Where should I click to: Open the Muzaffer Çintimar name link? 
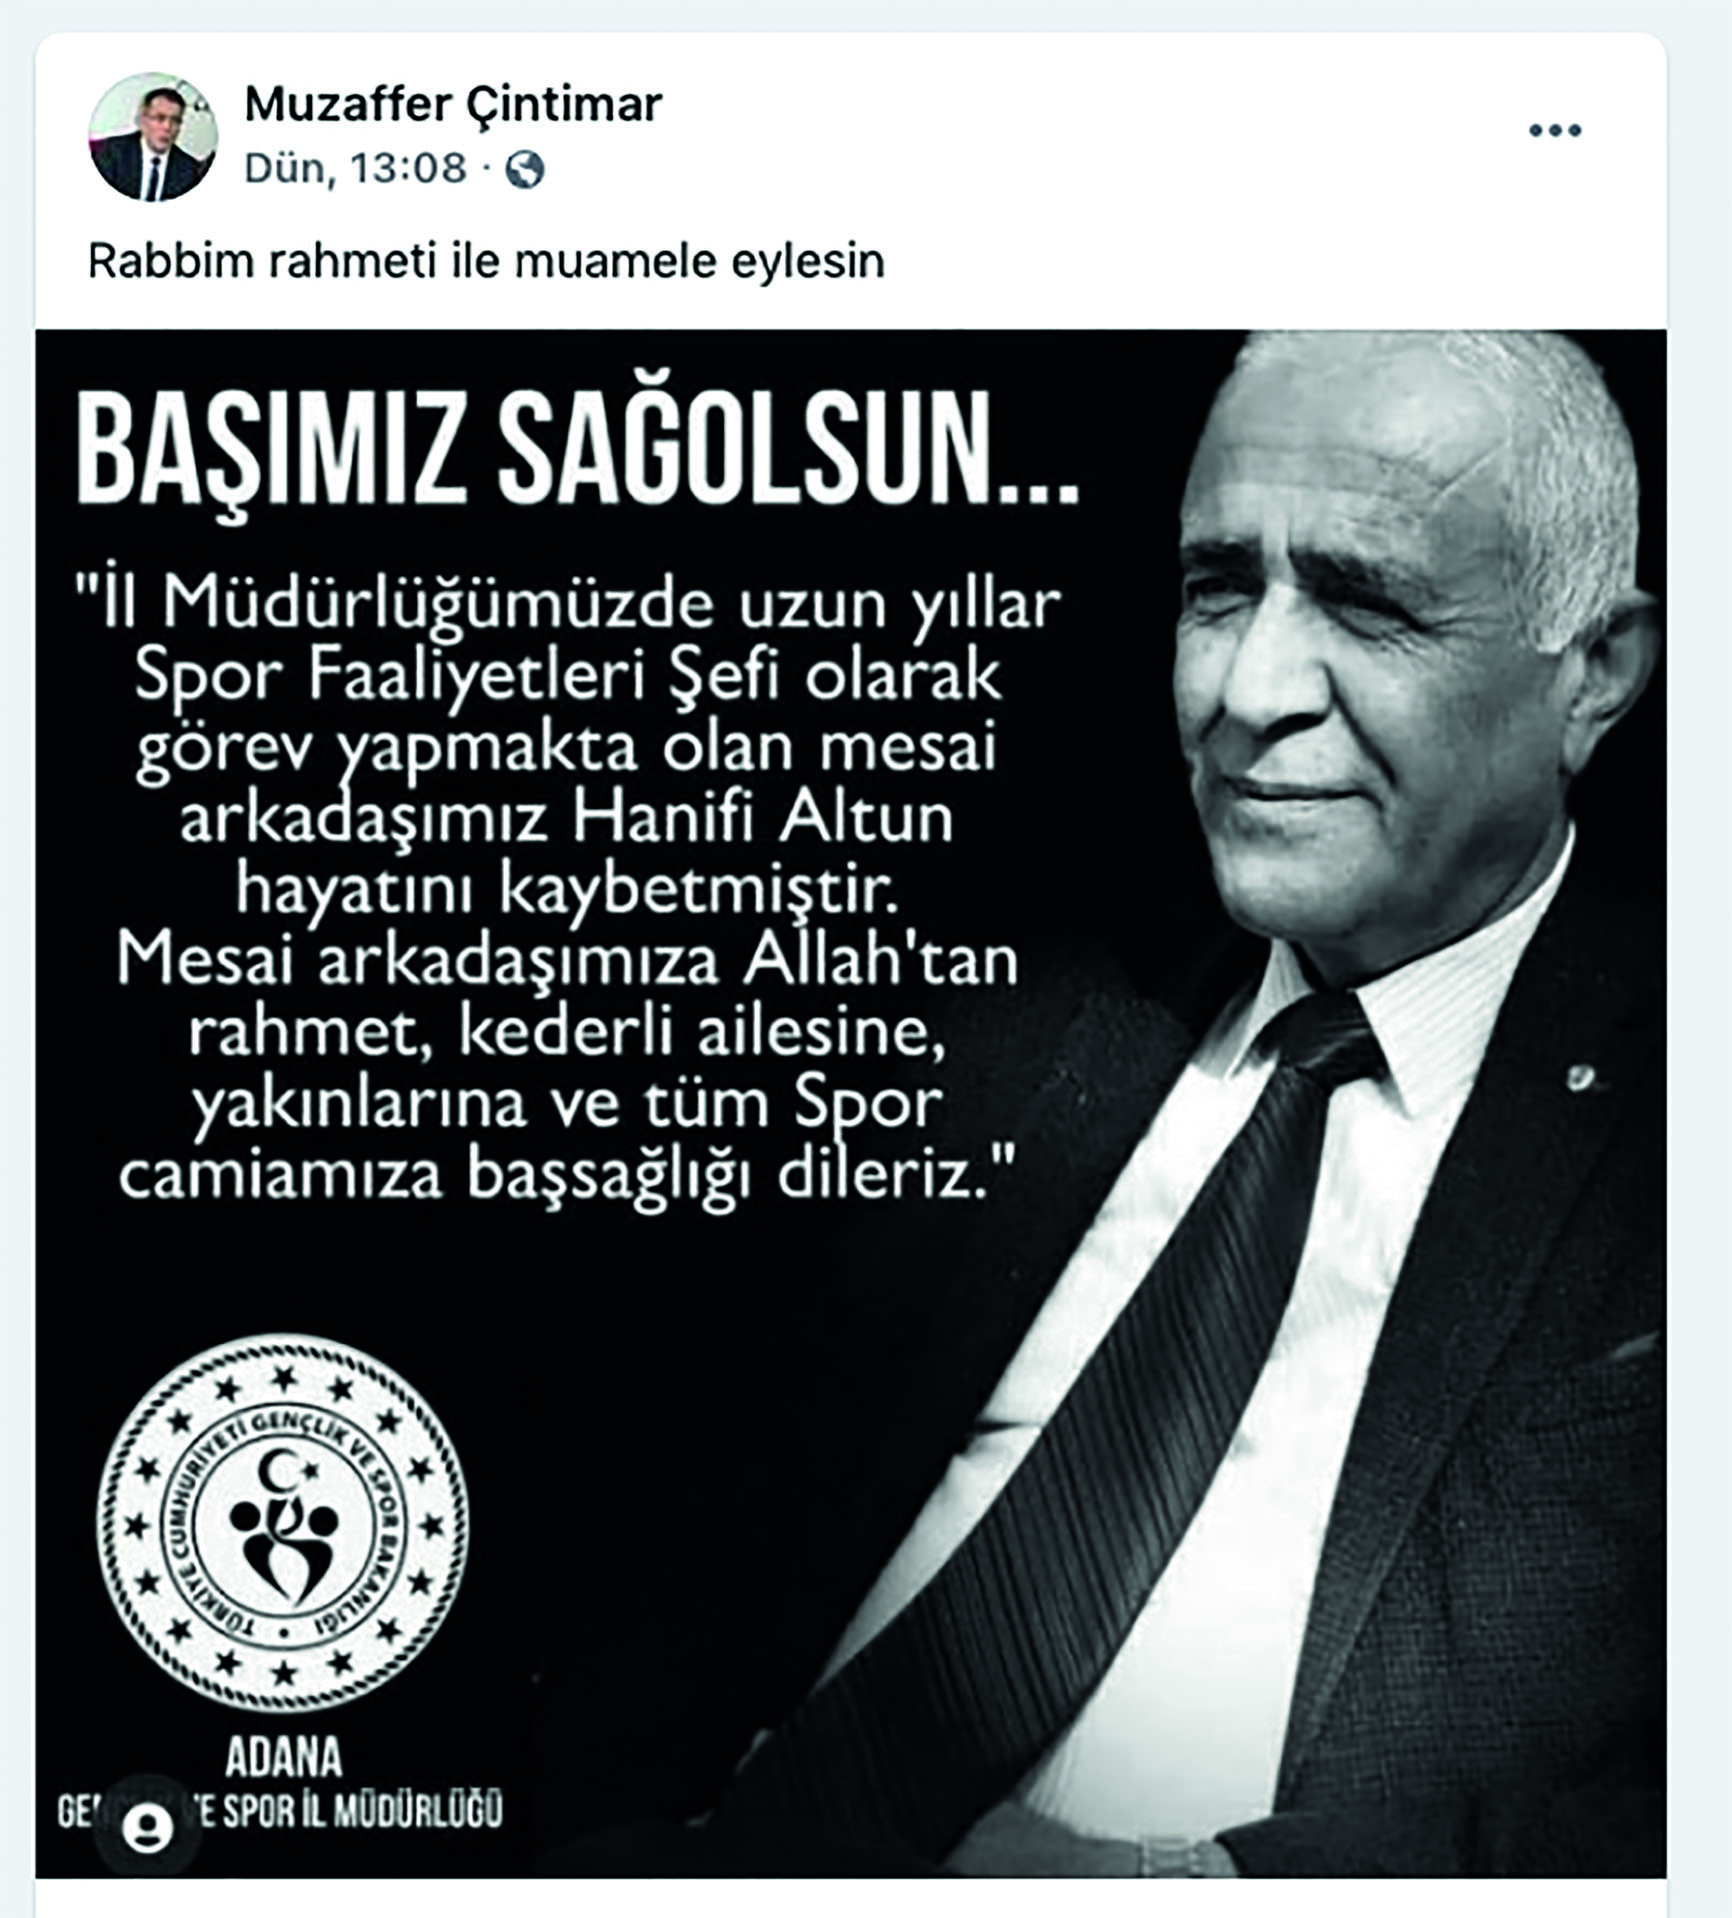[x=453, y=104]
